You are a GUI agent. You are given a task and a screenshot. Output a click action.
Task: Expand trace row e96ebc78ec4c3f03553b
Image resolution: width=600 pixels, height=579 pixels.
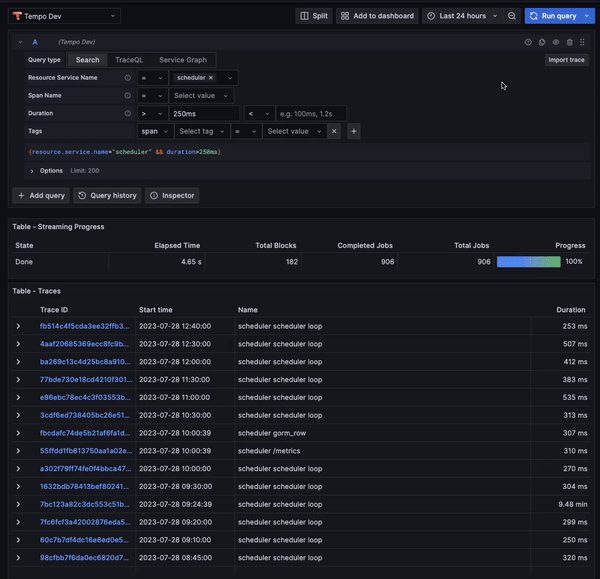[18, 398]
